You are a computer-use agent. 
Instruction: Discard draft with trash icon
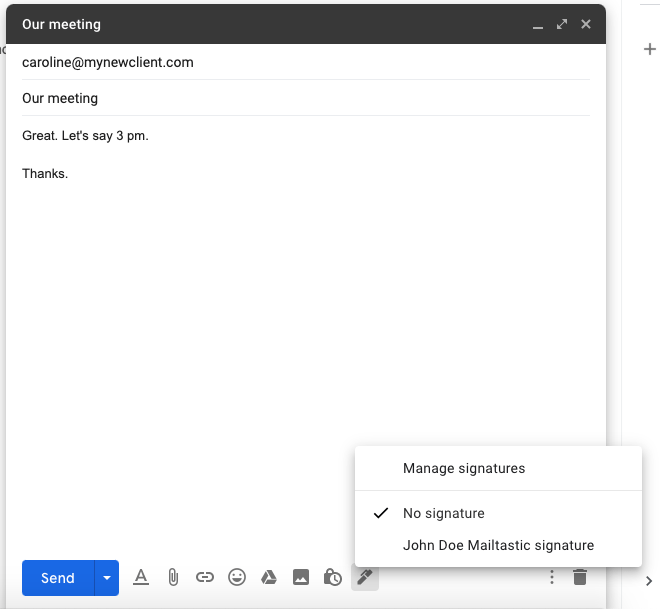coord(580,577)
